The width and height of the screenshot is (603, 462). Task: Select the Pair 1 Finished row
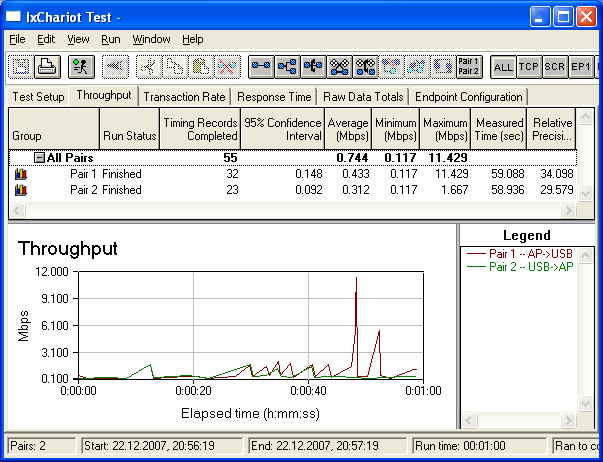[x=292, y=174]
